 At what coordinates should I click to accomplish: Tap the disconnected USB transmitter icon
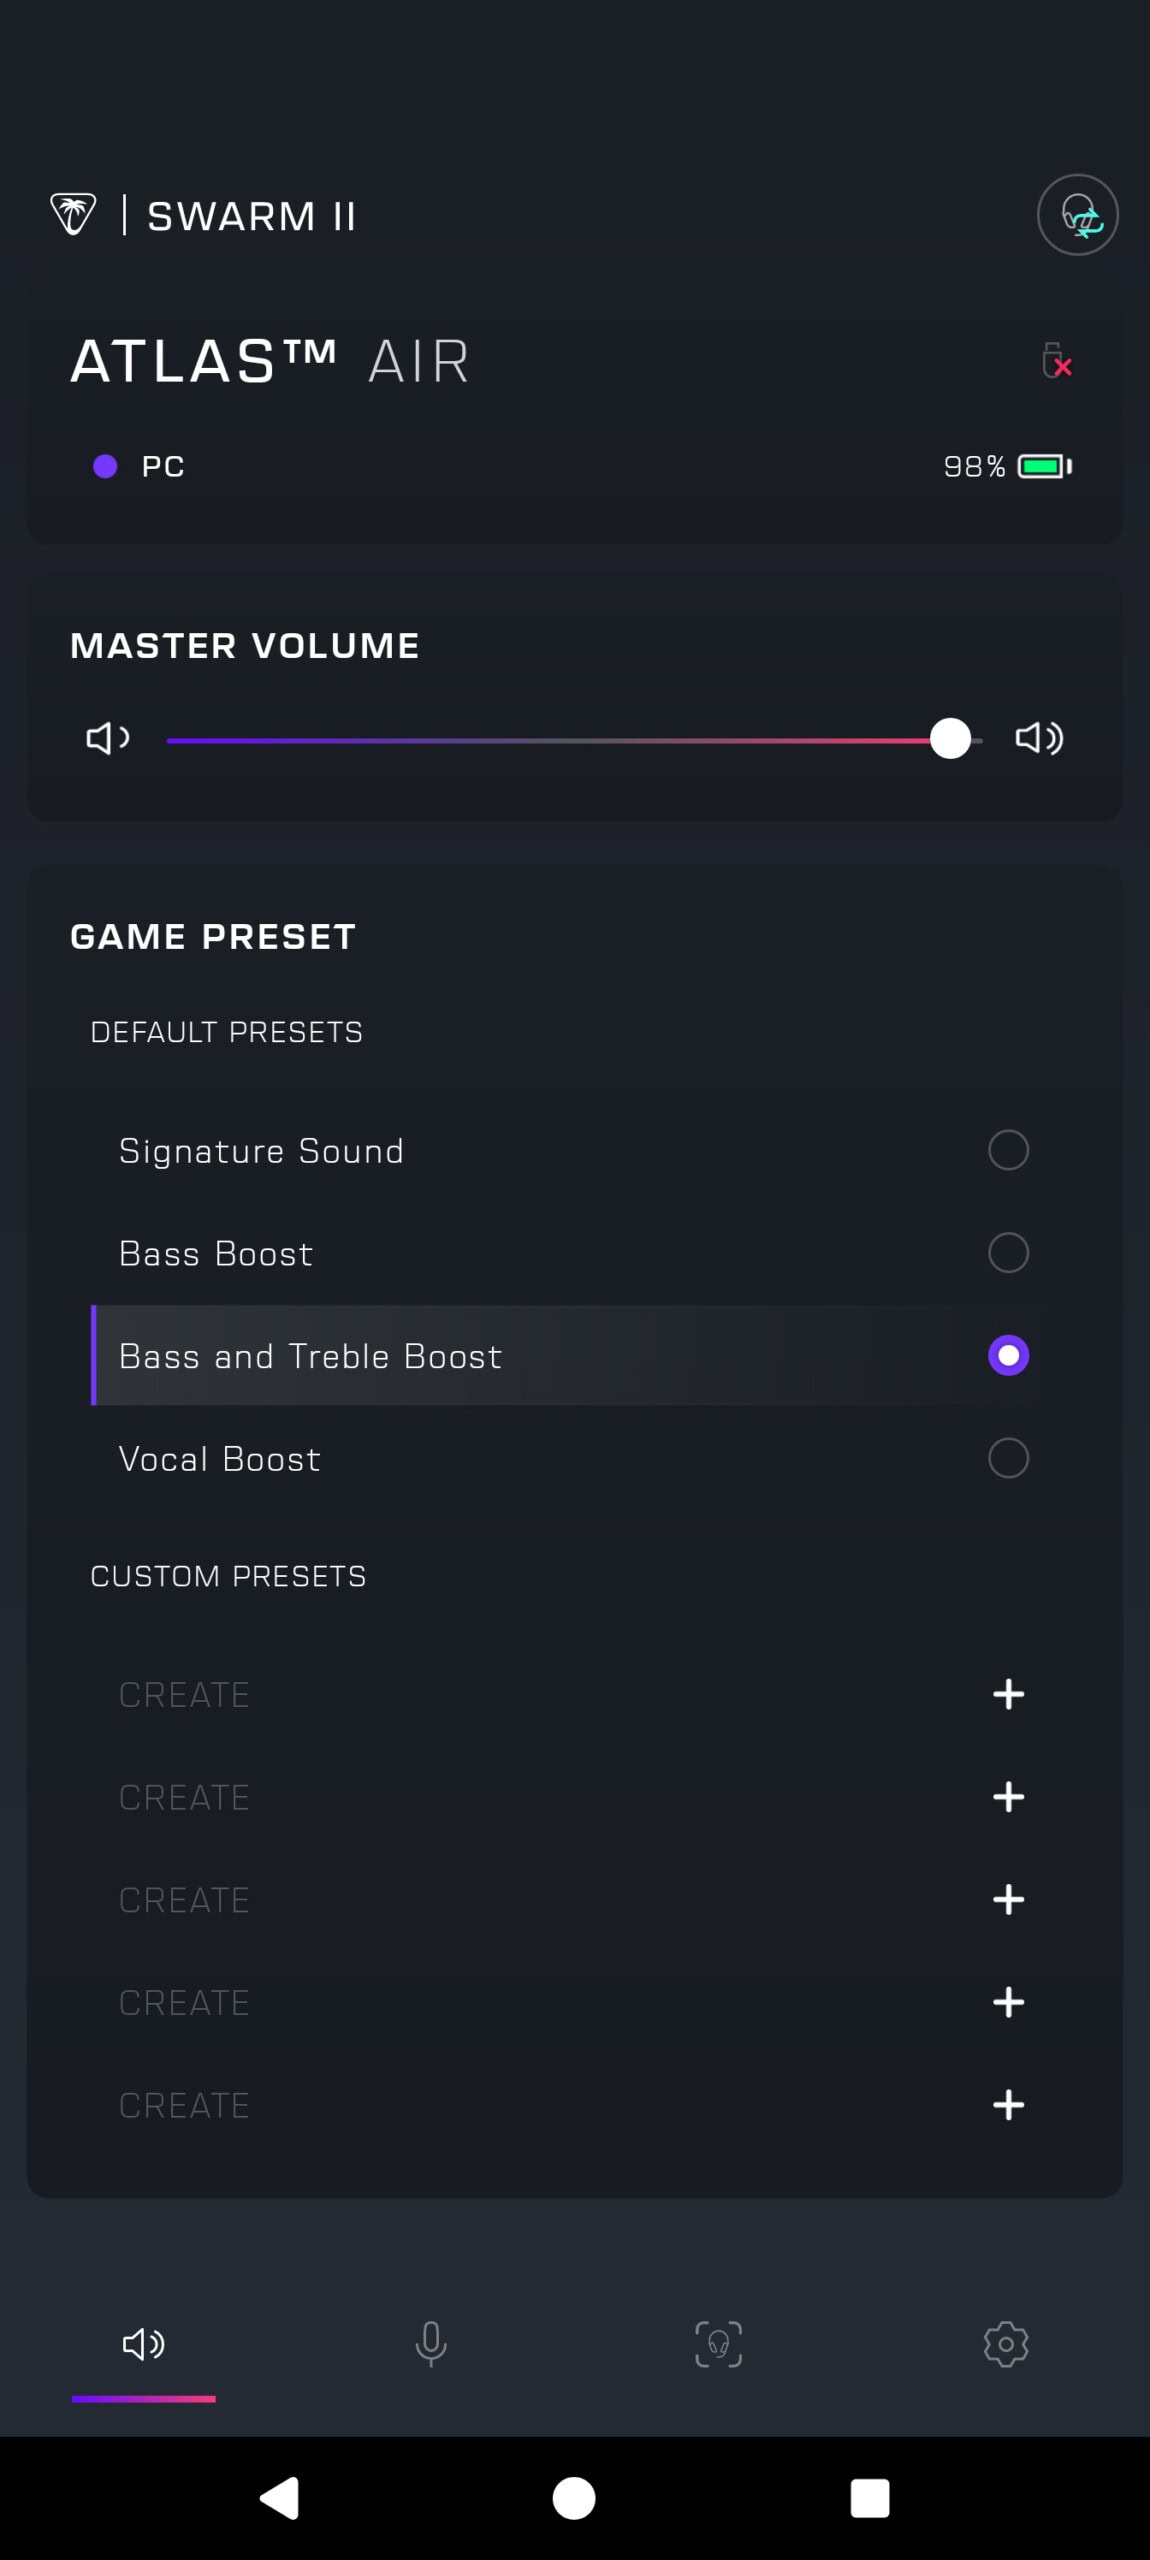click(1056, 361)
